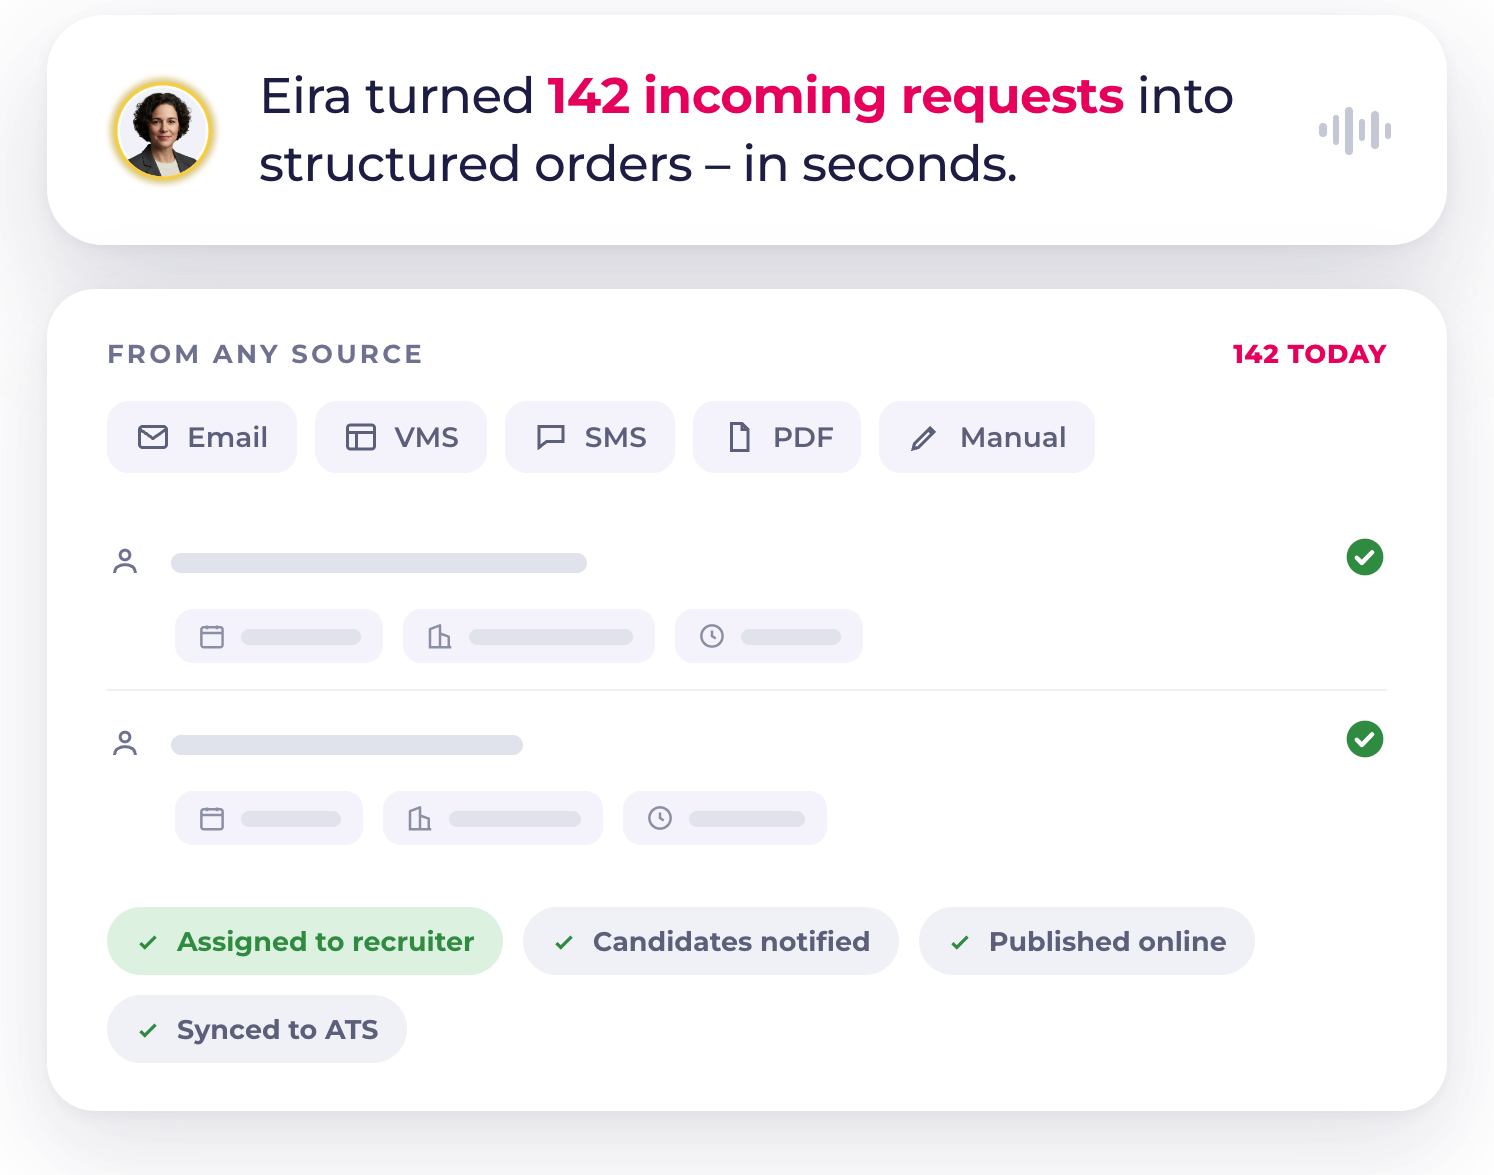This screenshot has width=1494, height=1175.
Task: Click the document icon in PDF chip
Action: pyautogui.click(x=740, y=437)
